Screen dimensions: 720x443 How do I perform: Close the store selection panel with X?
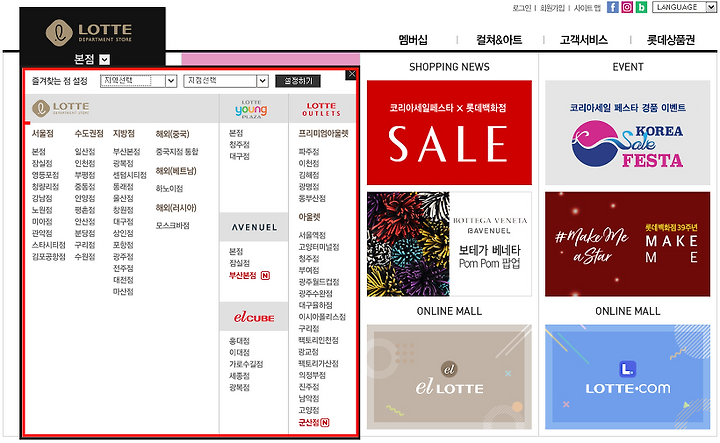(352, 74)
